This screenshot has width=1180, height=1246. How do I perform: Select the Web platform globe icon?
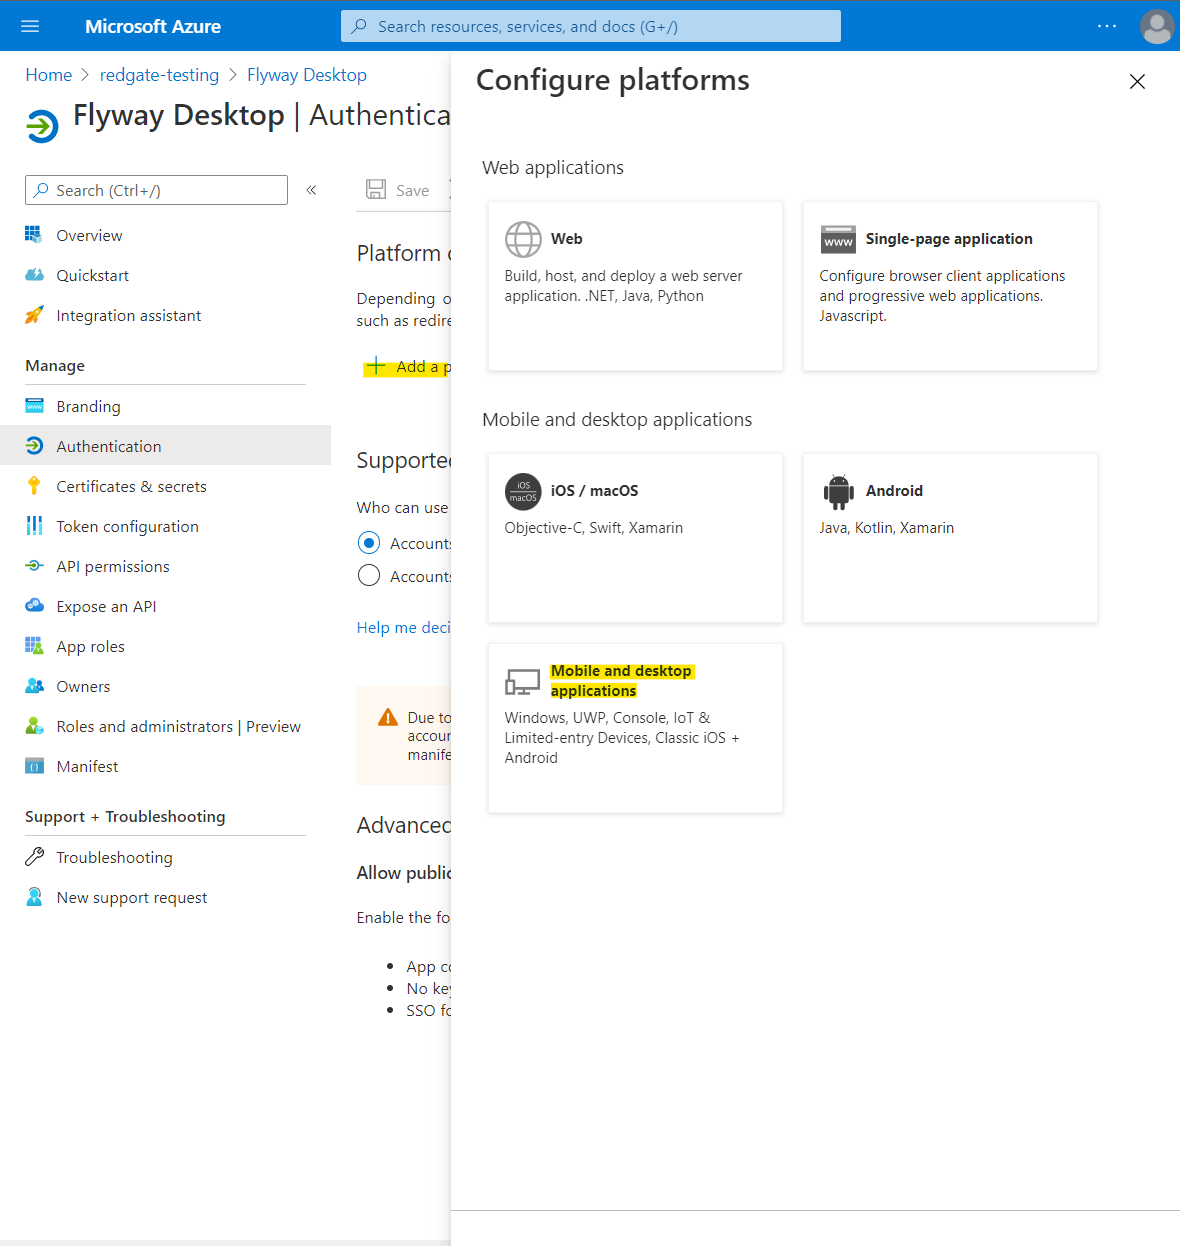click(523, 240)
